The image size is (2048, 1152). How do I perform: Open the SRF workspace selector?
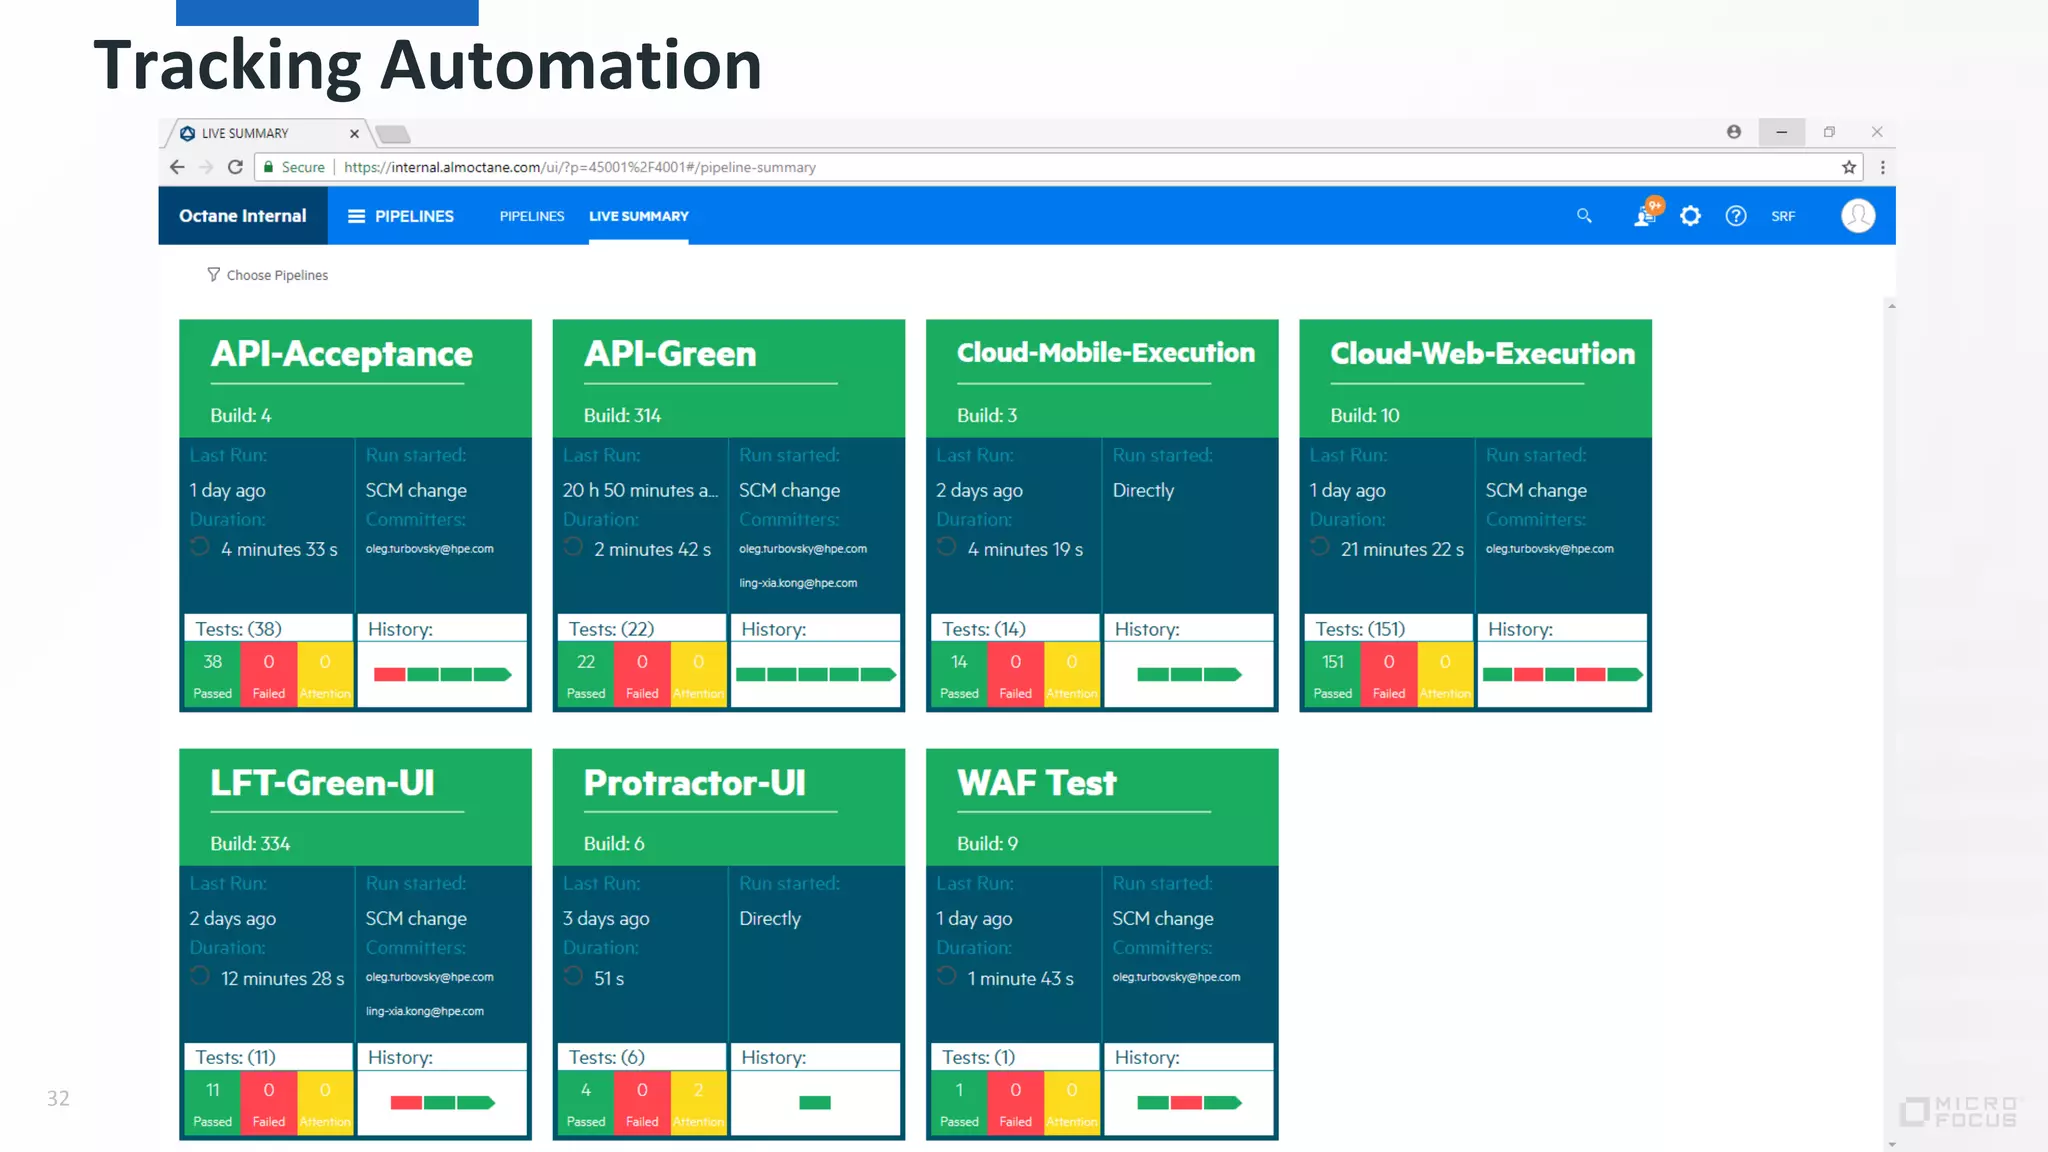[1783, 216]
